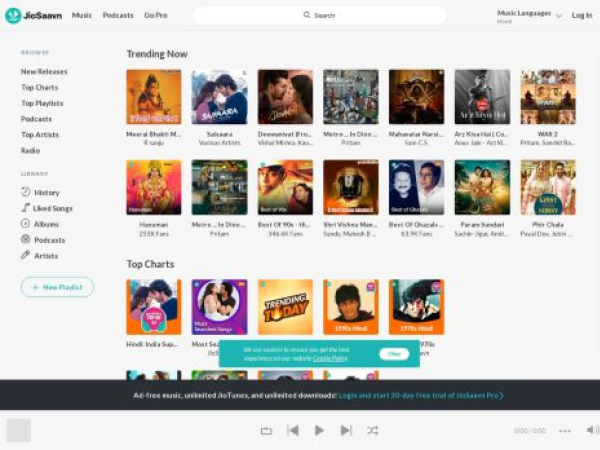Open the 1970s Hindi chart cover

click(416, 307)
